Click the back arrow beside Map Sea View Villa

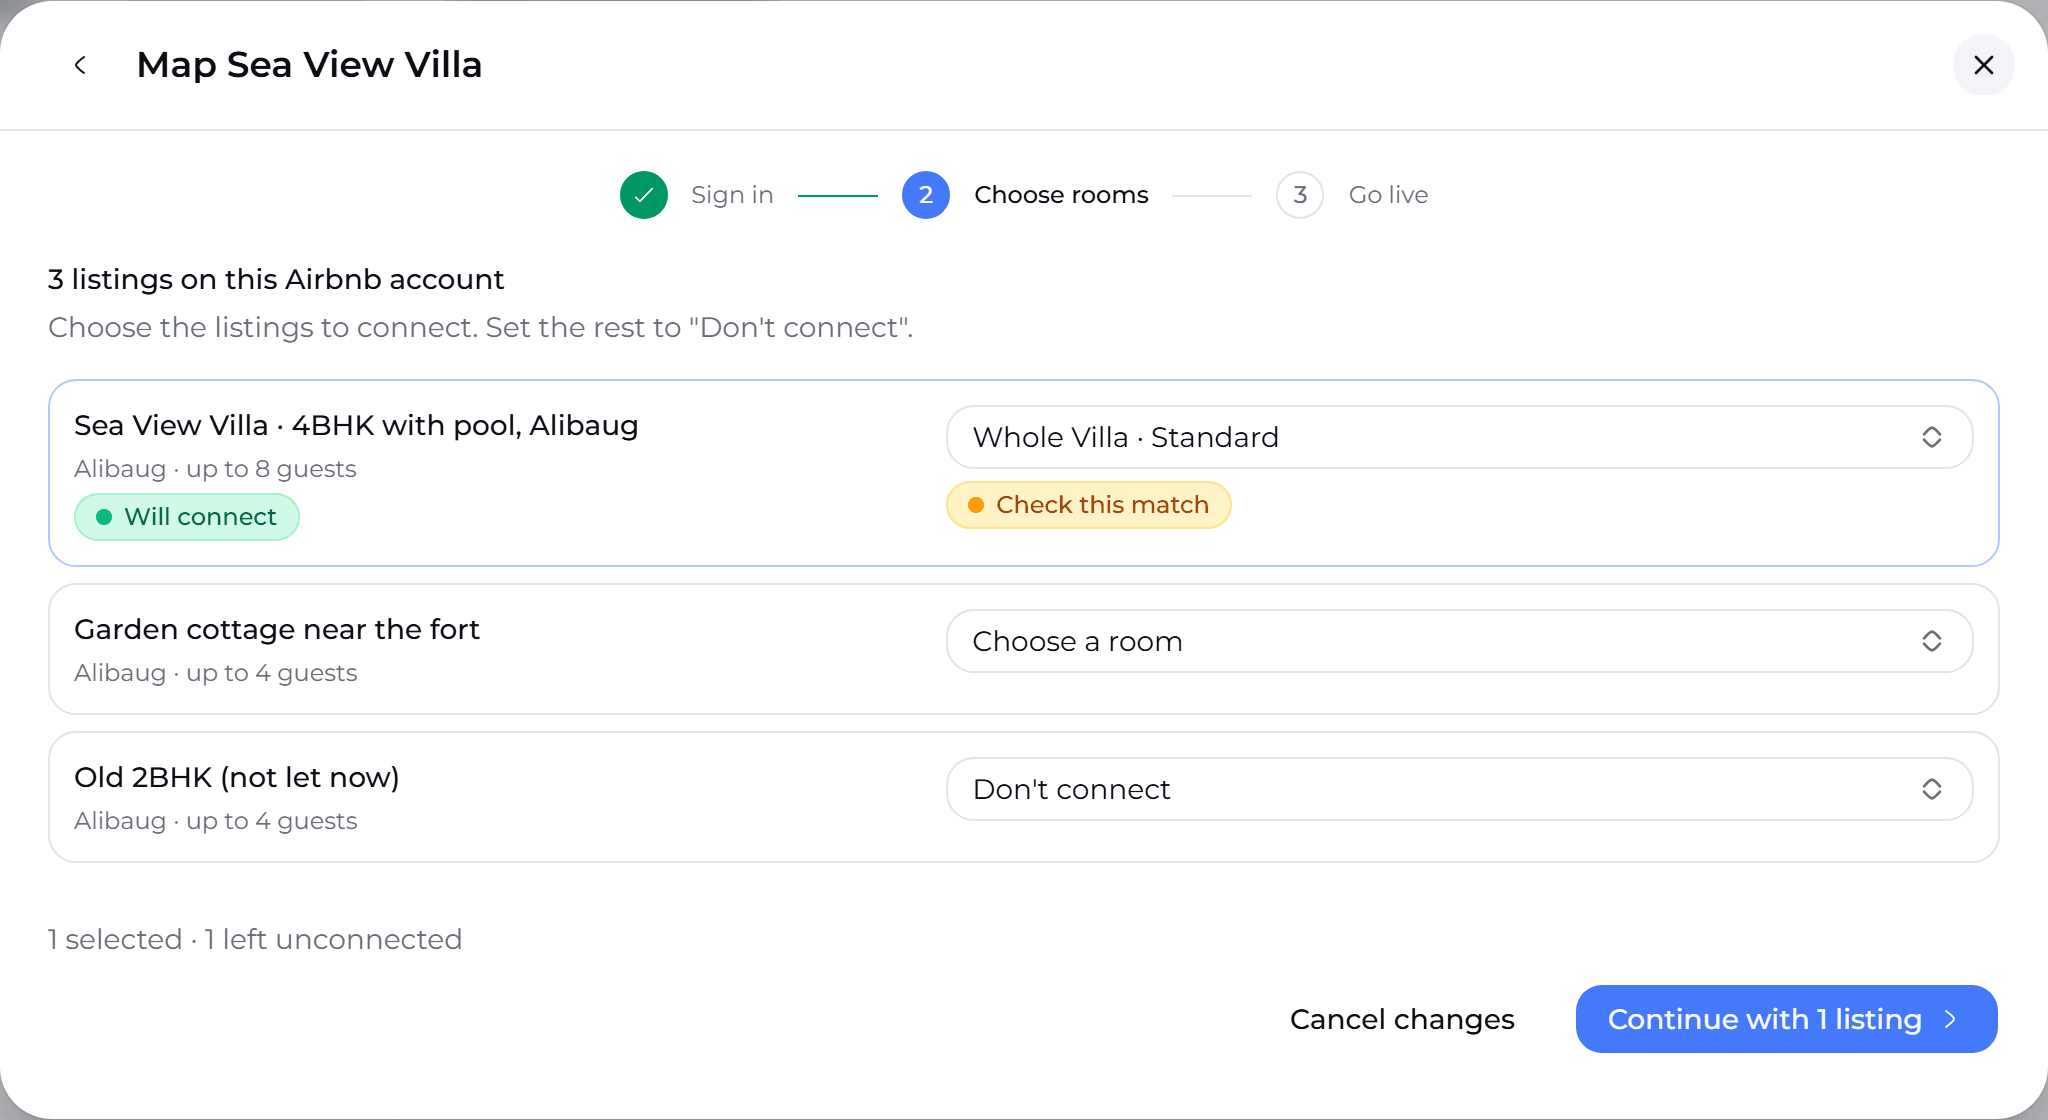(x=80, y=65)
